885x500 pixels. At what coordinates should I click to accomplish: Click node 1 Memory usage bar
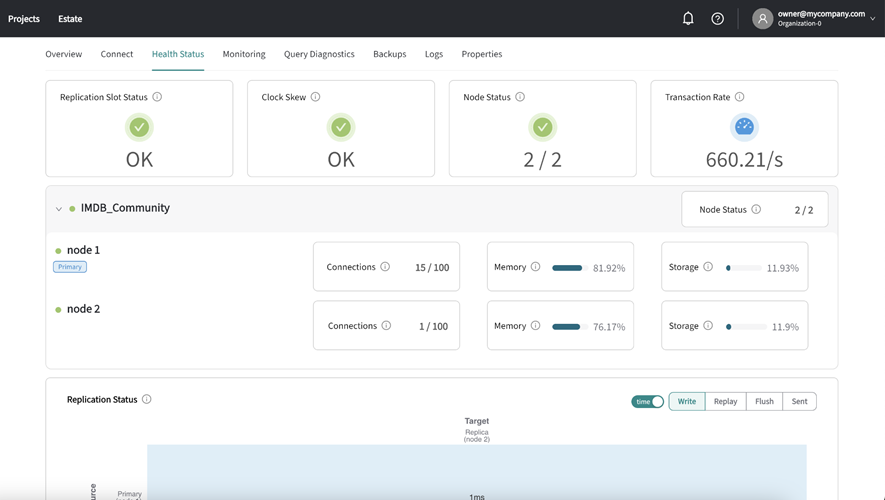pos(567,268)
